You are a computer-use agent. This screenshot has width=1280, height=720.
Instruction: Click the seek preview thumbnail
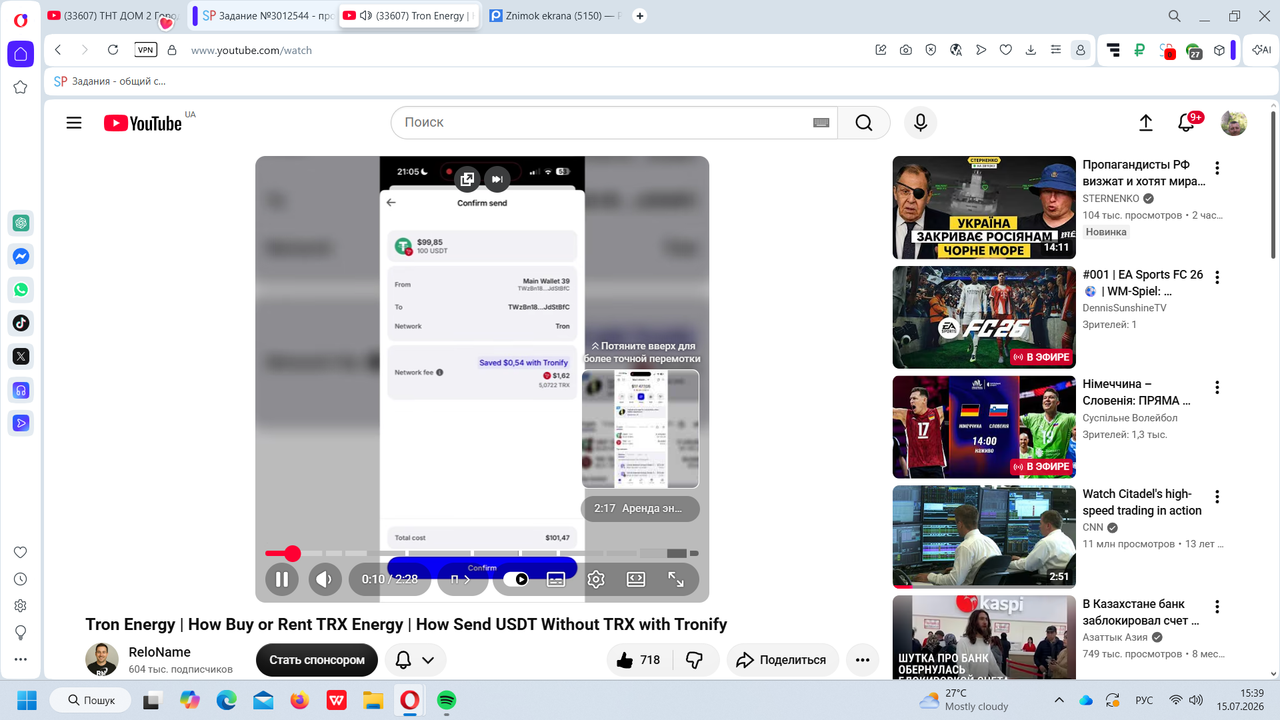[640, 429]
